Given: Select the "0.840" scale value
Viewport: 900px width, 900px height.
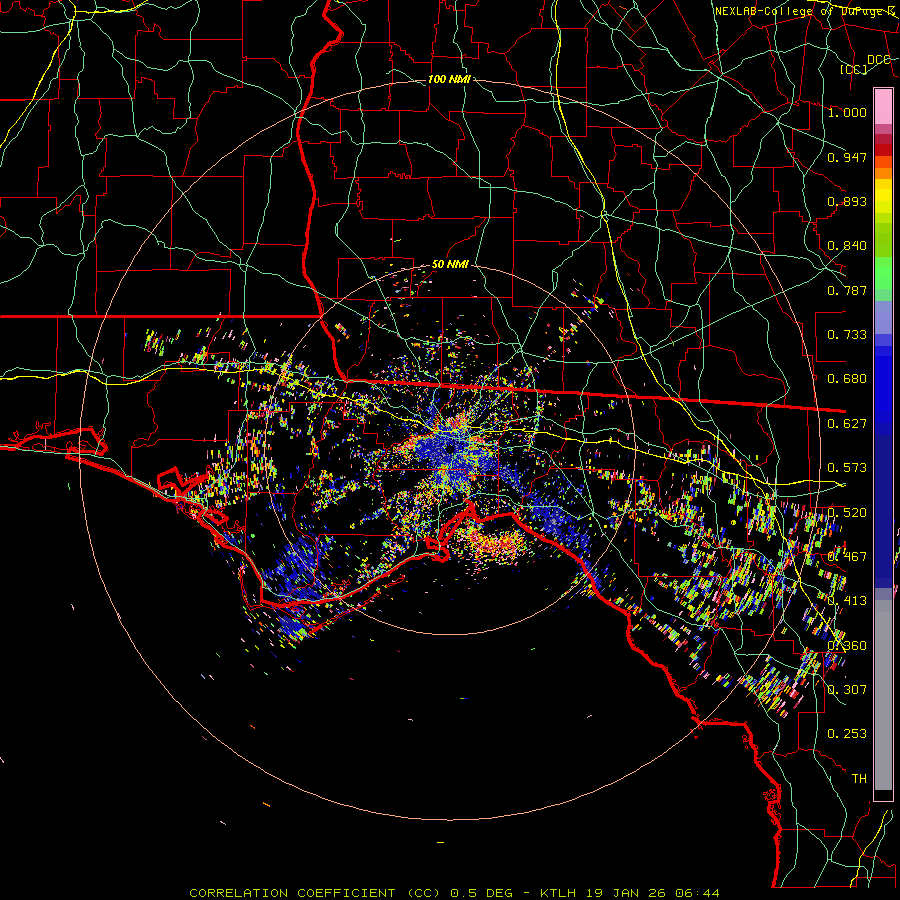Looking at the screenshot, I should point(847,246).
